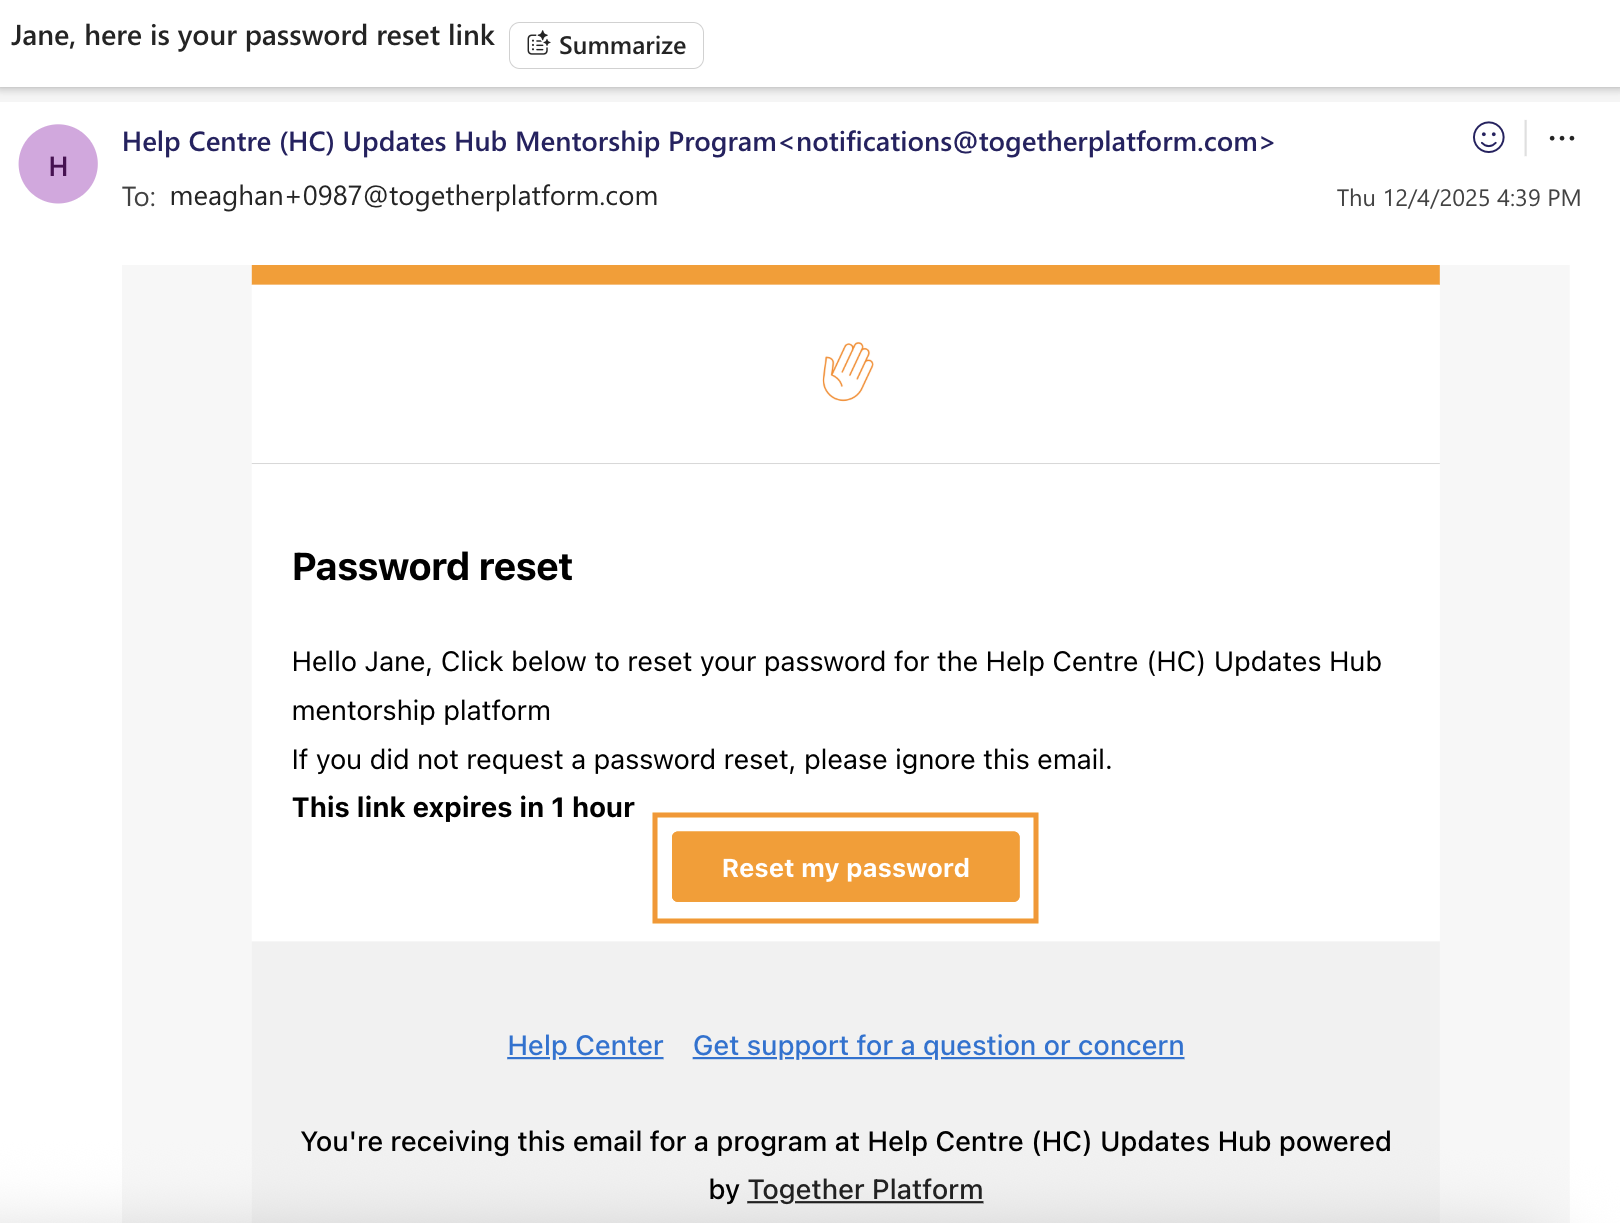Click the orange header bar of email
The width and height of the screenshot is (1620, 1223).
(845, 275)
